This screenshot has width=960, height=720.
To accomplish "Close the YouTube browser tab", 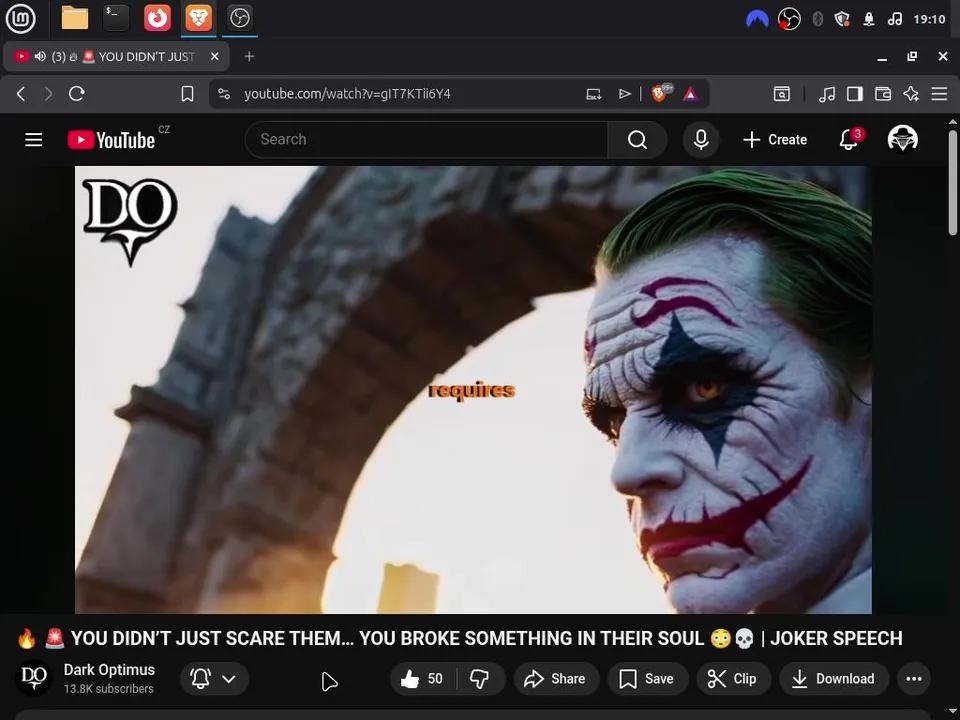I will point(214,56).
